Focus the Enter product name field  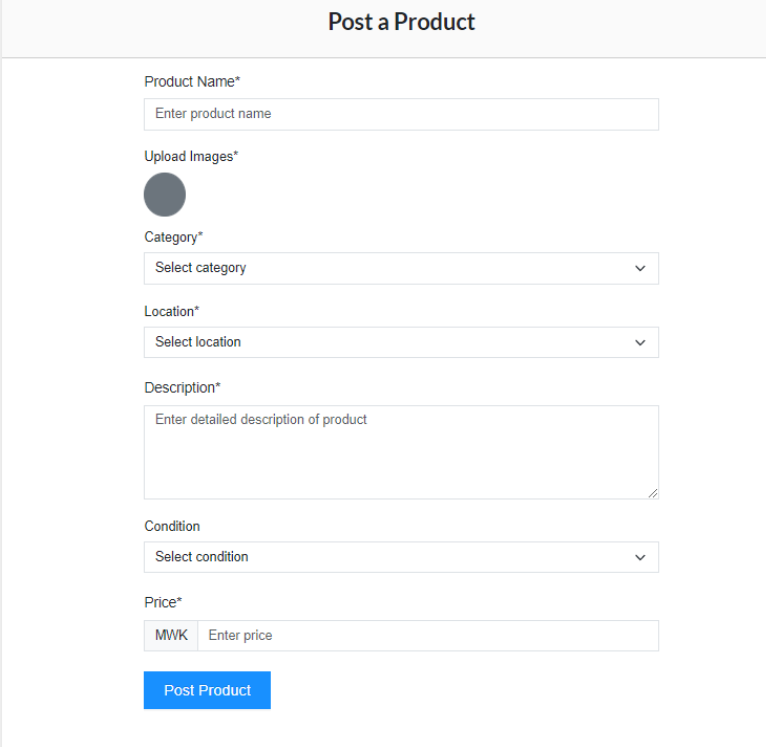pyautogui.click(x=400, y=114)
